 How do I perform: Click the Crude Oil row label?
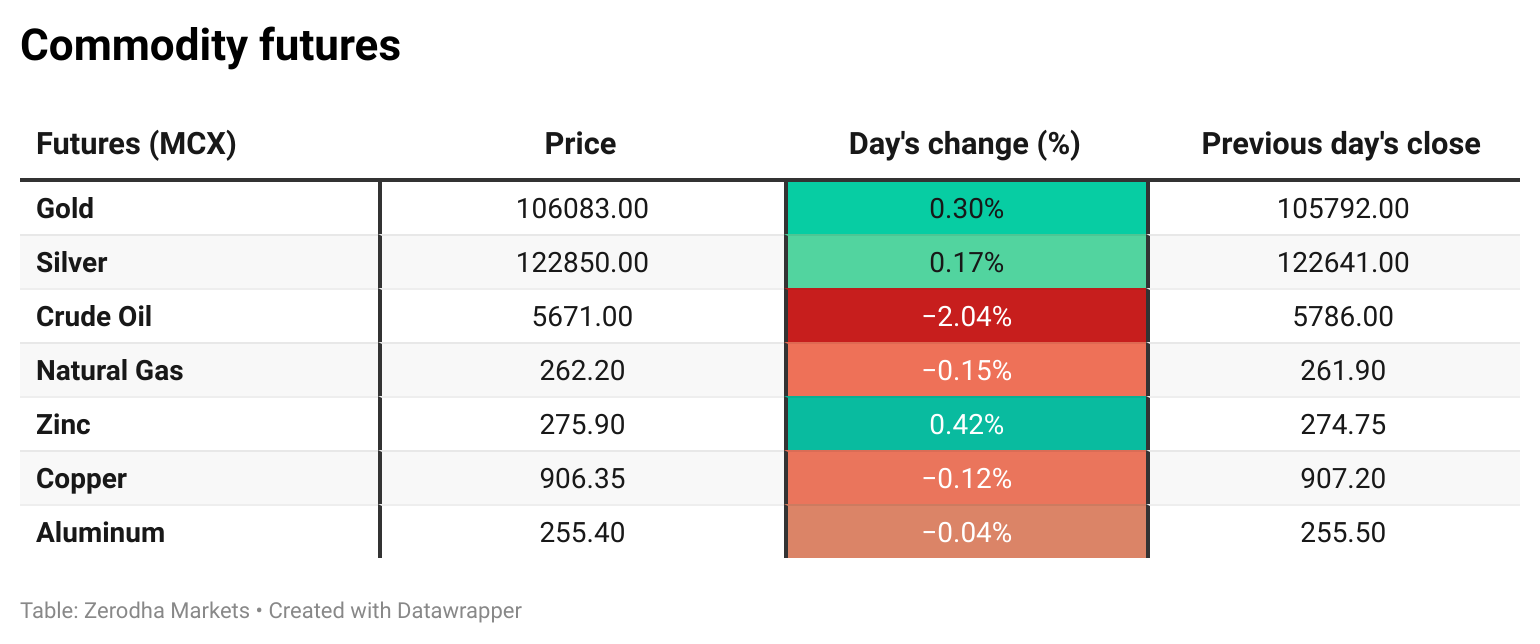pyautogui.click(x=94, y=317)
